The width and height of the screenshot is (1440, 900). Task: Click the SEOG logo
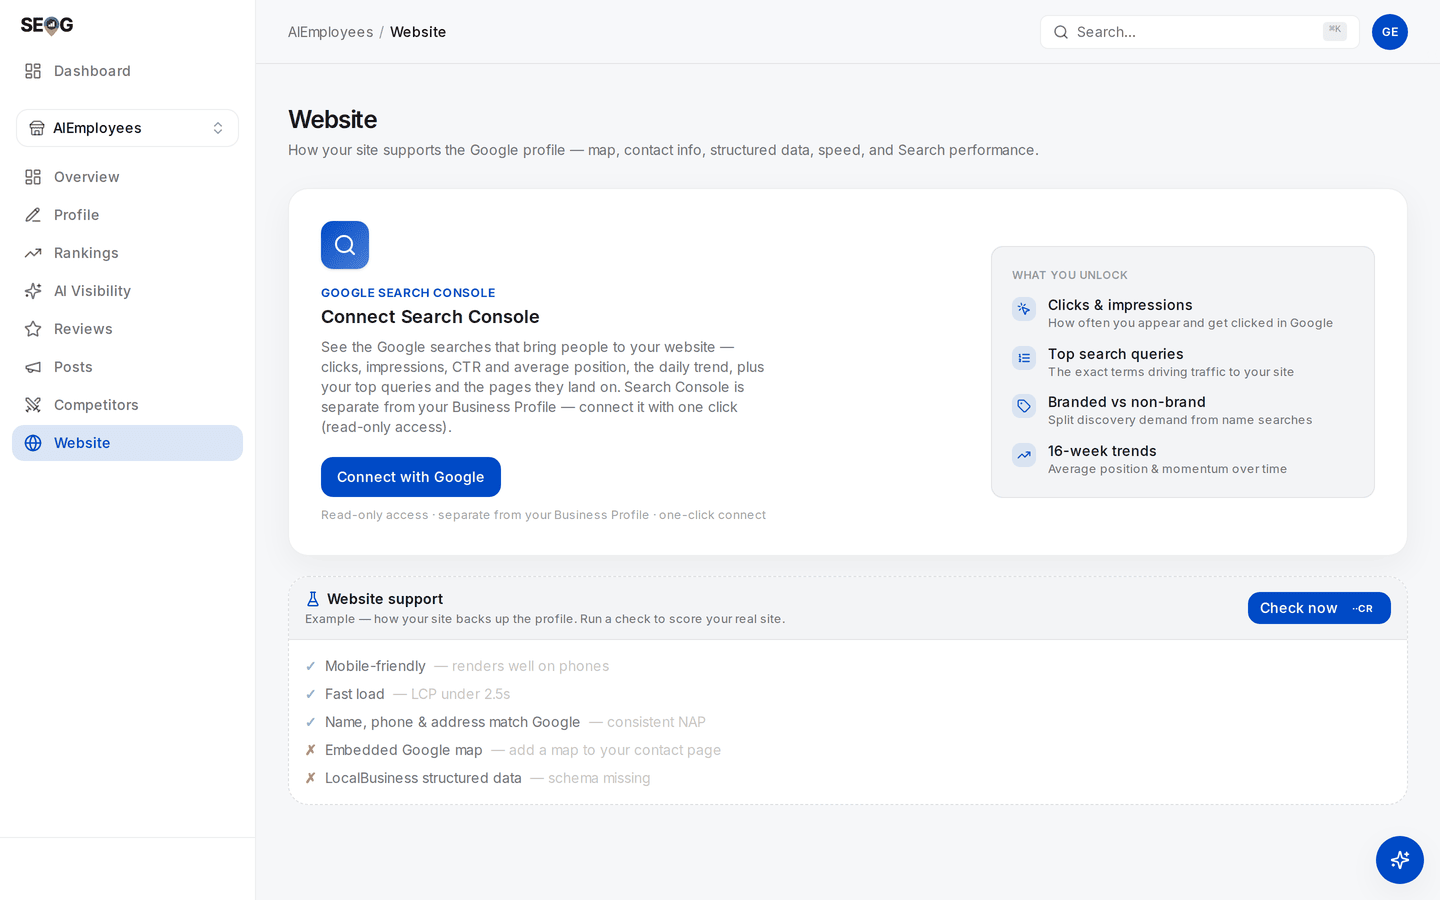(x=47, y=25)
